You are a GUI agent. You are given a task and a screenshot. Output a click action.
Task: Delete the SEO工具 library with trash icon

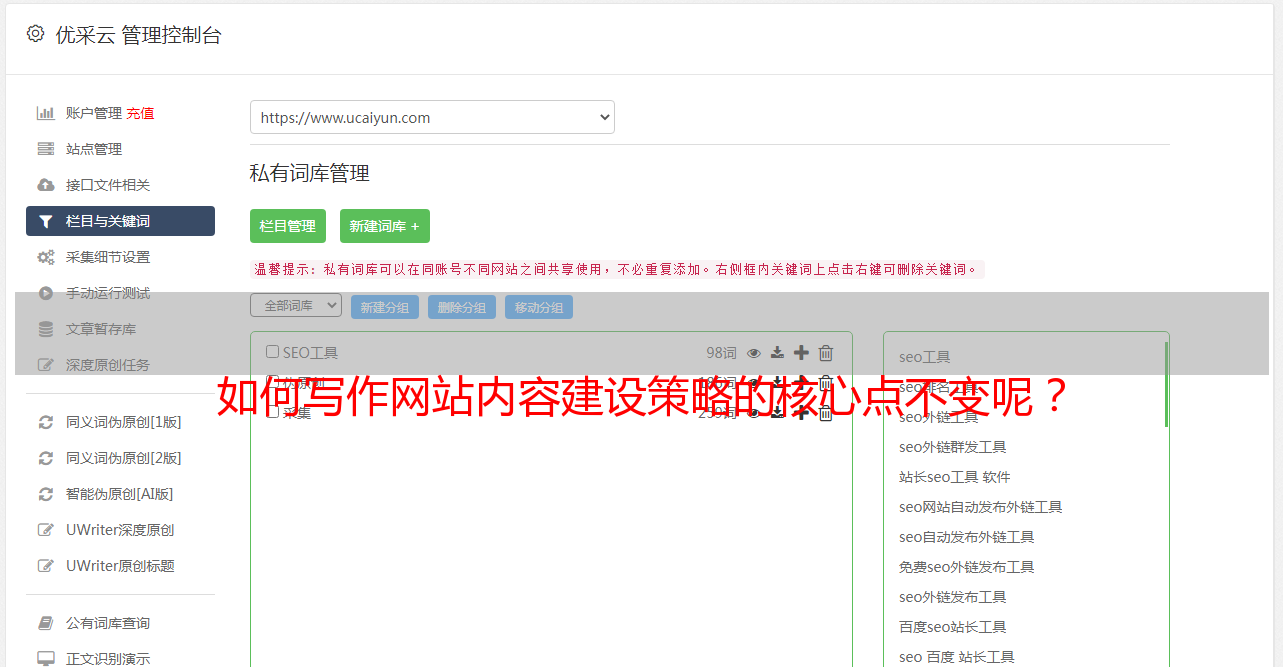826,352
